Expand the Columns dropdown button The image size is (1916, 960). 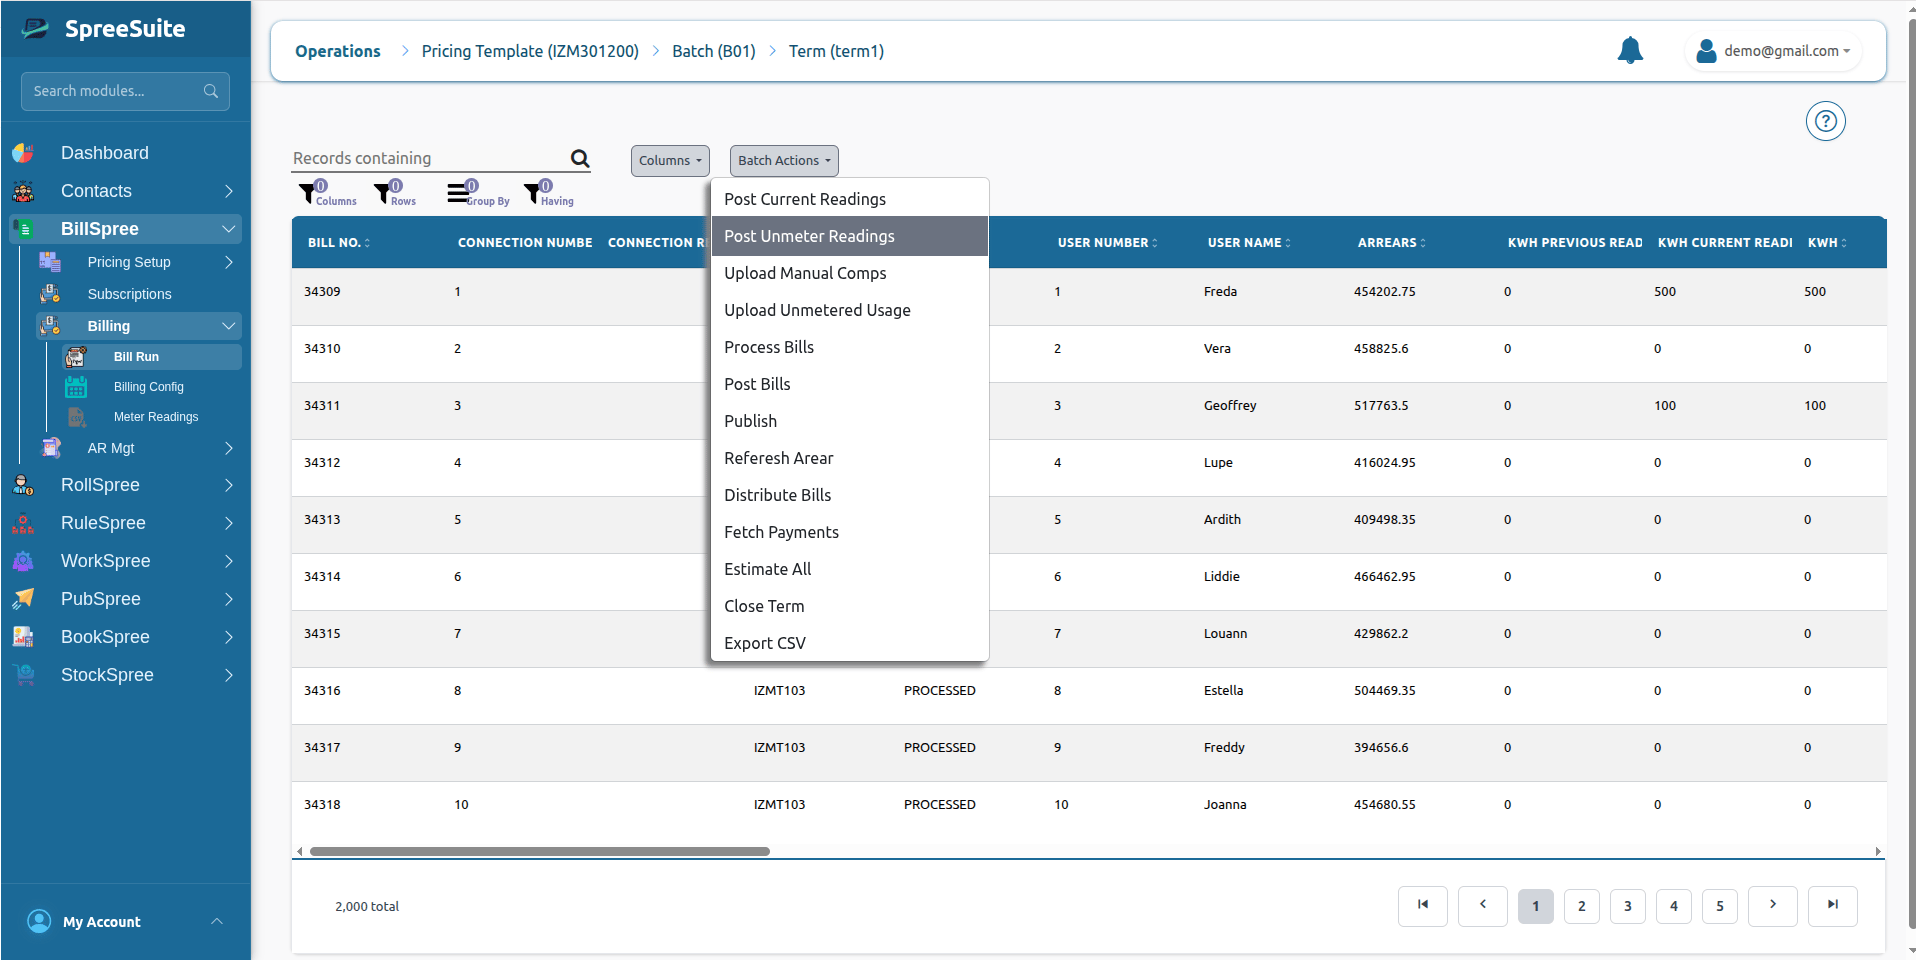click(670, 161)
